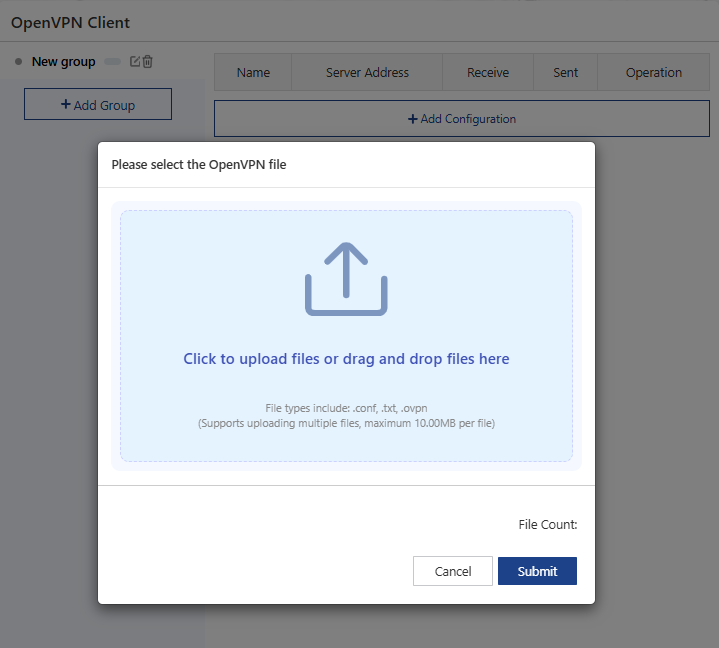This screenshot has width=719, height=648.
Task: Submit the selected OpenVPN file
Action: (x=537, y=571)
